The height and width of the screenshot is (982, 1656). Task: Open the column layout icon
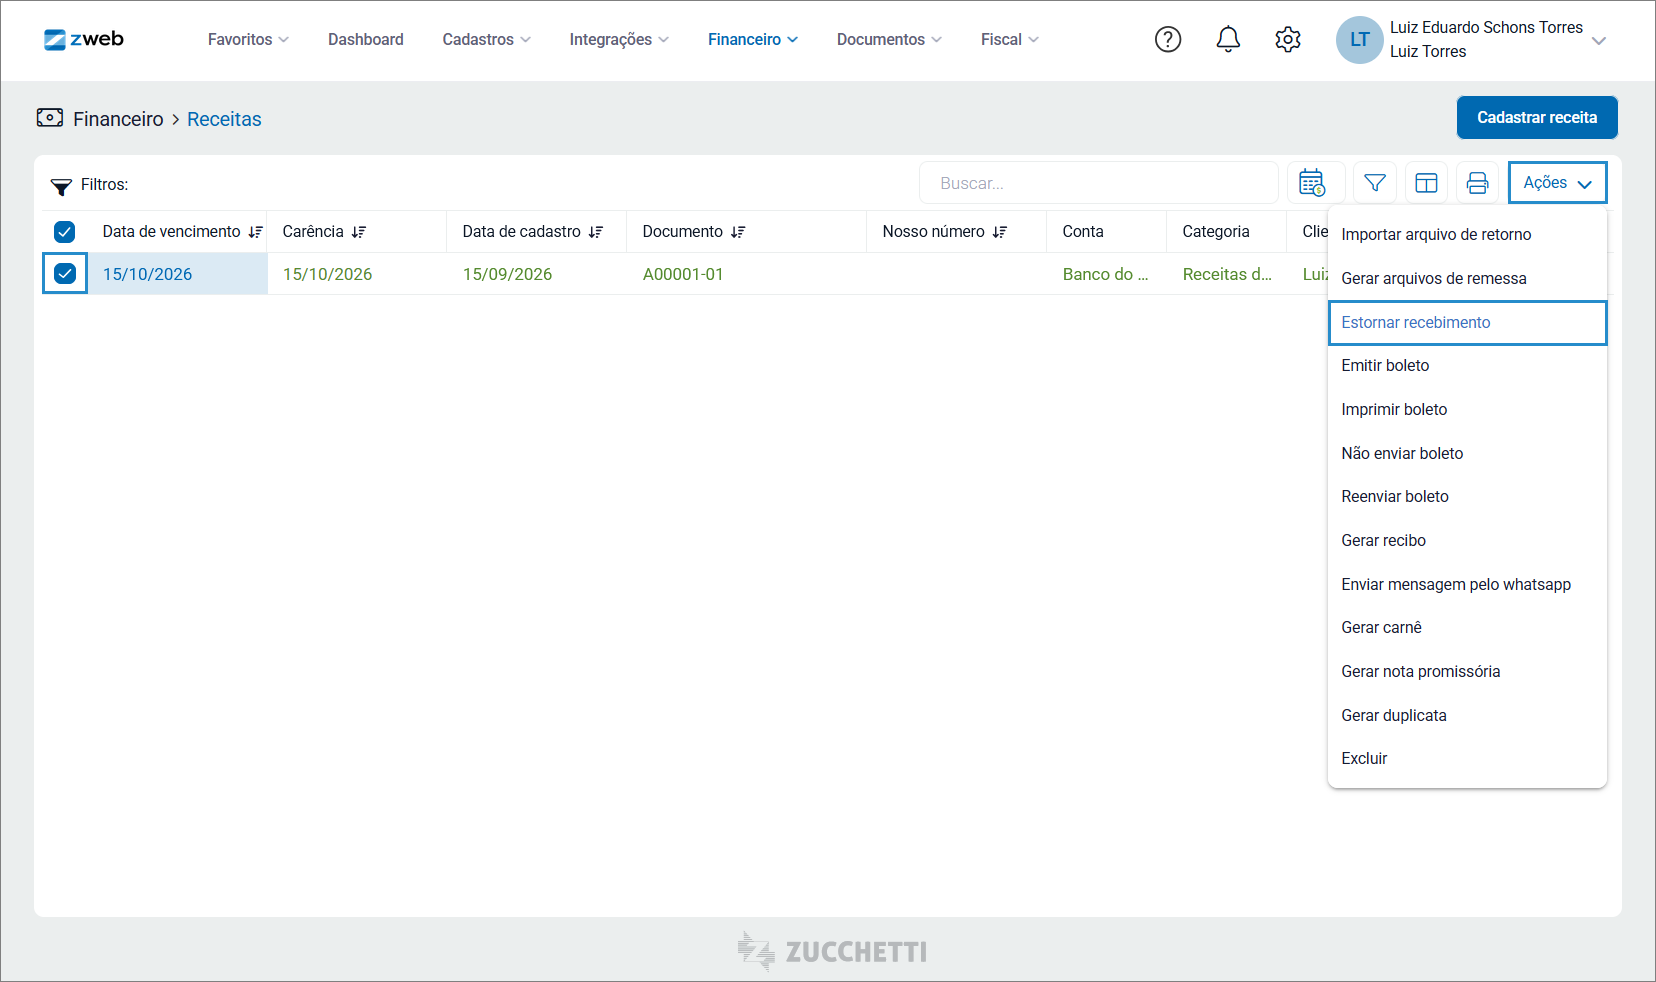tap(1426, 183)
